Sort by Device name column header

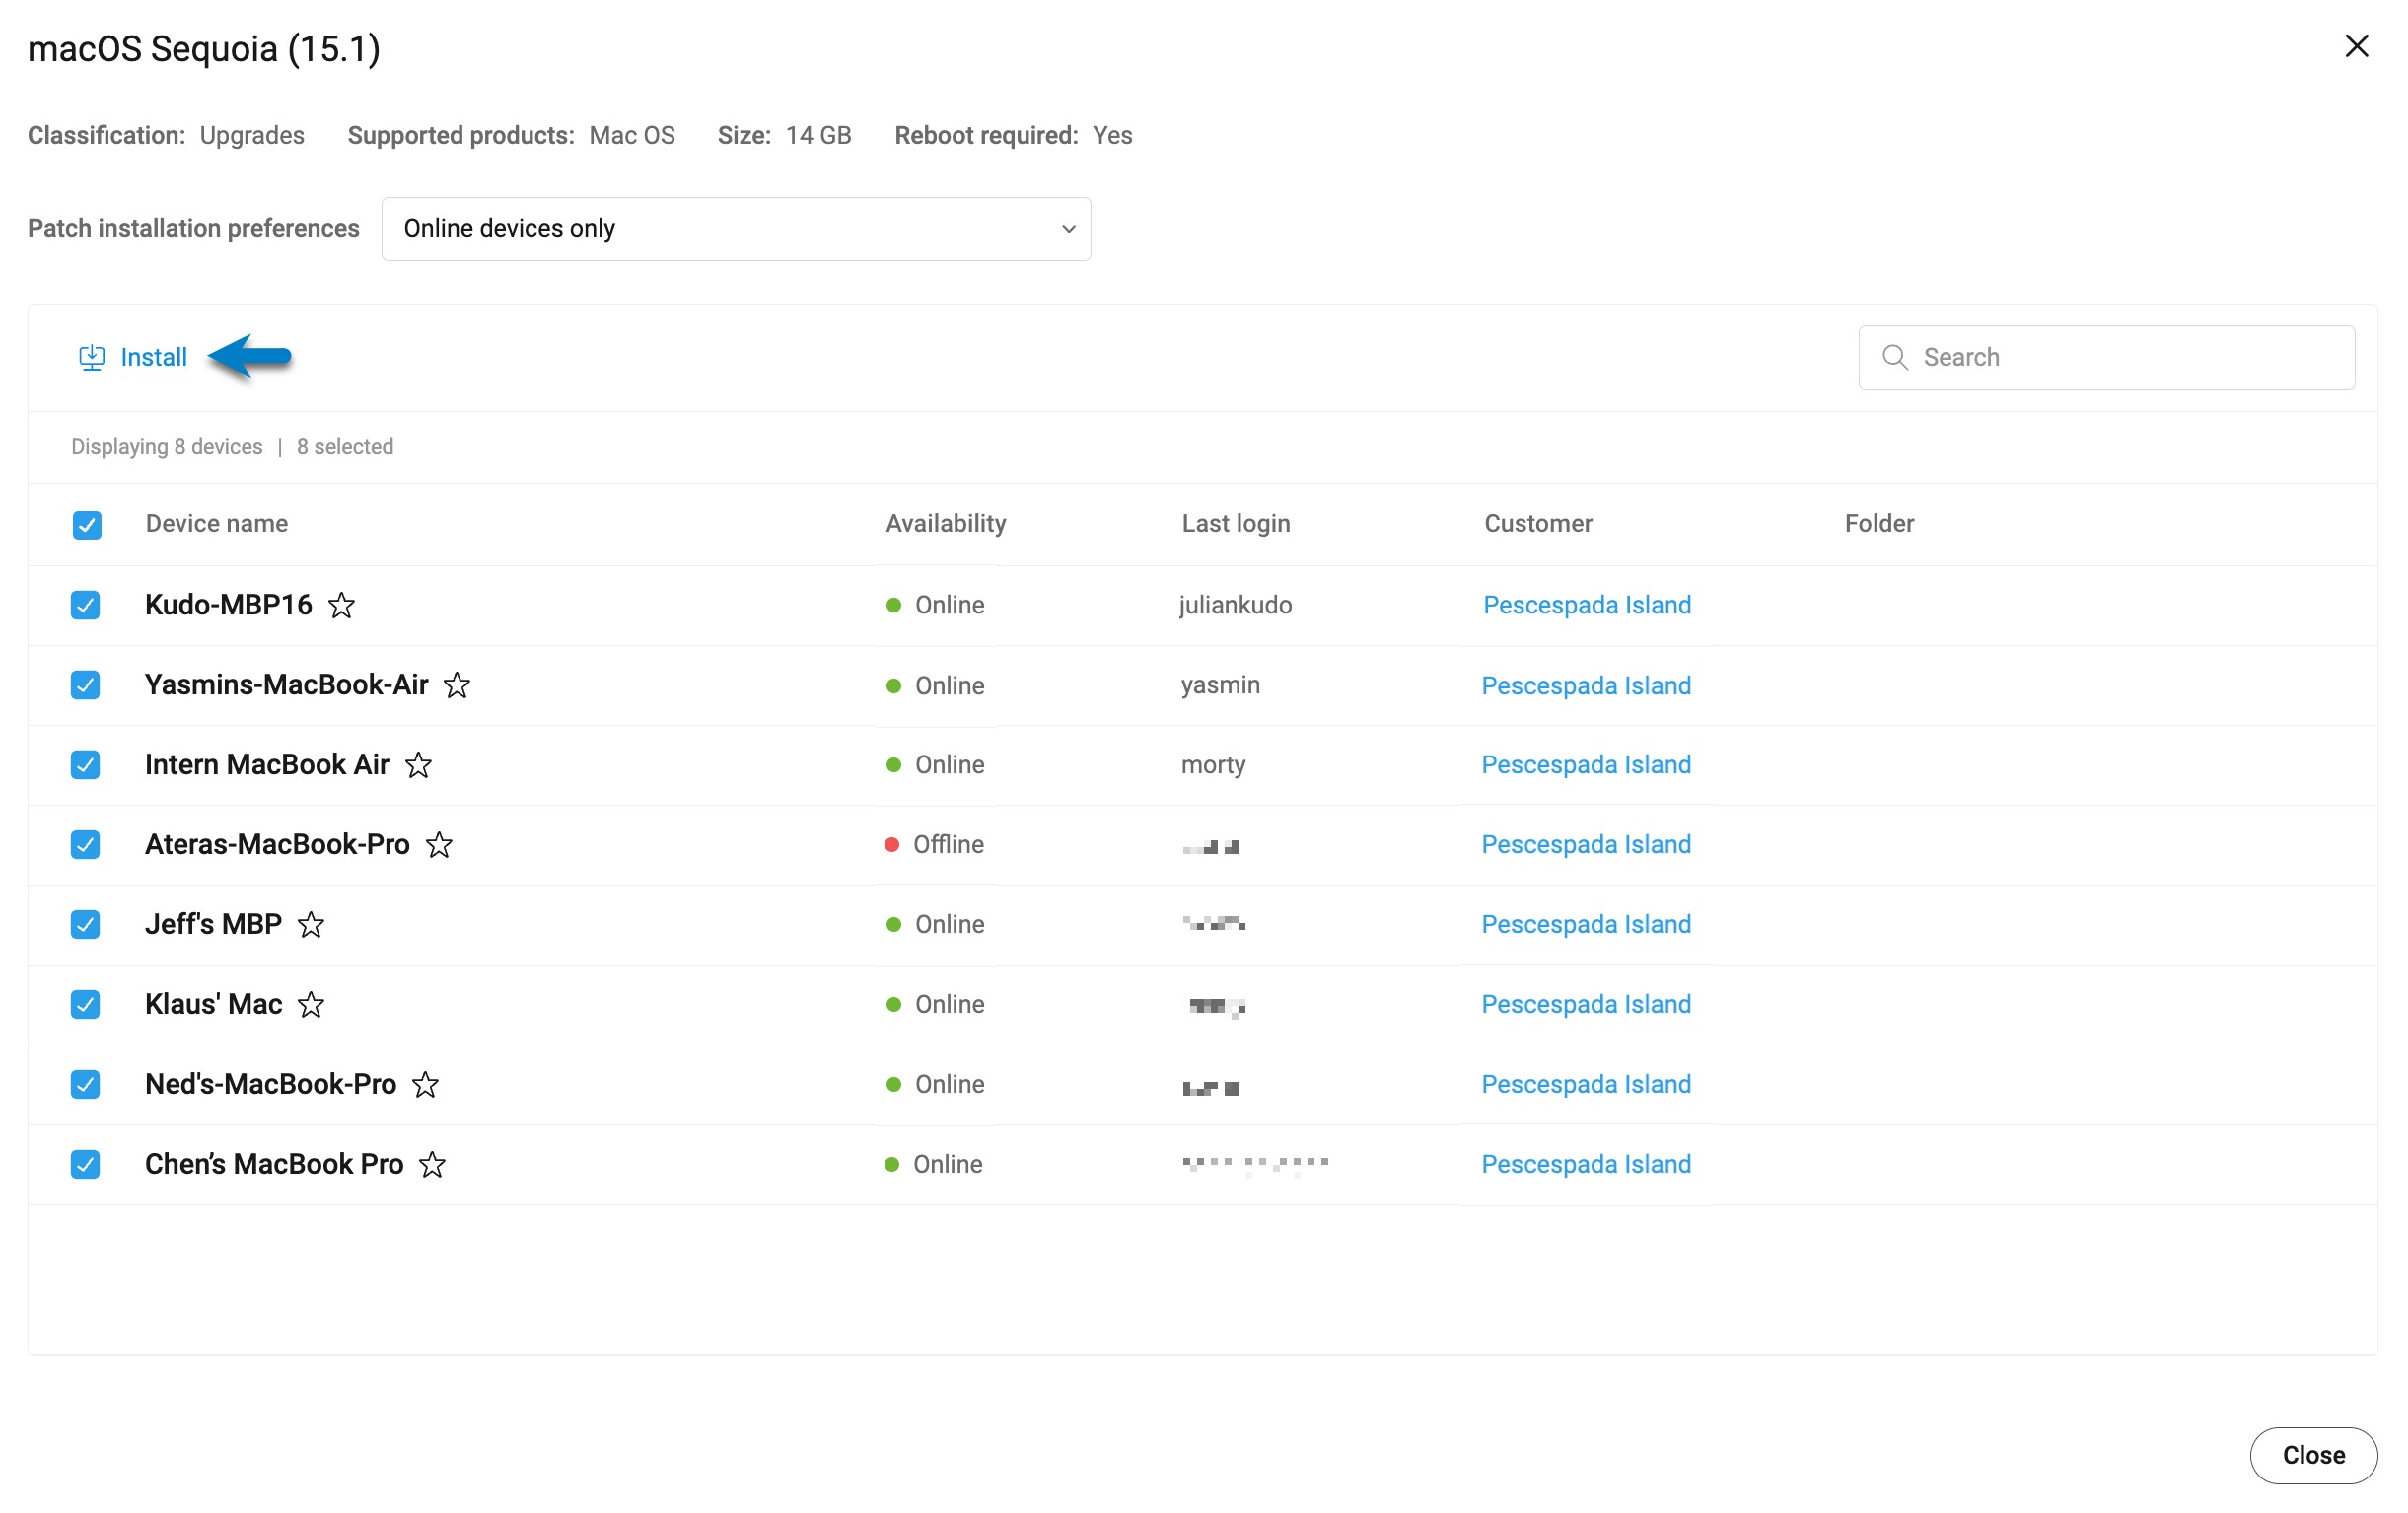(217, 523)
